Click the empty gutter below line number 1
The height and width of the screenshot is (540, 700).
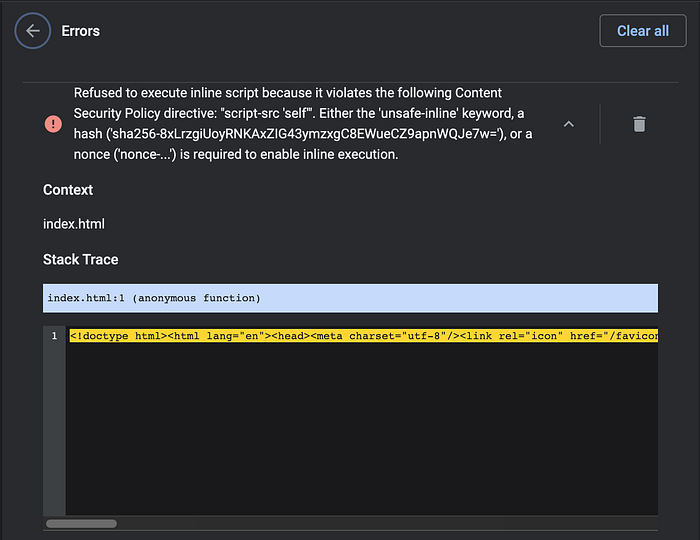tap(54, 428)
